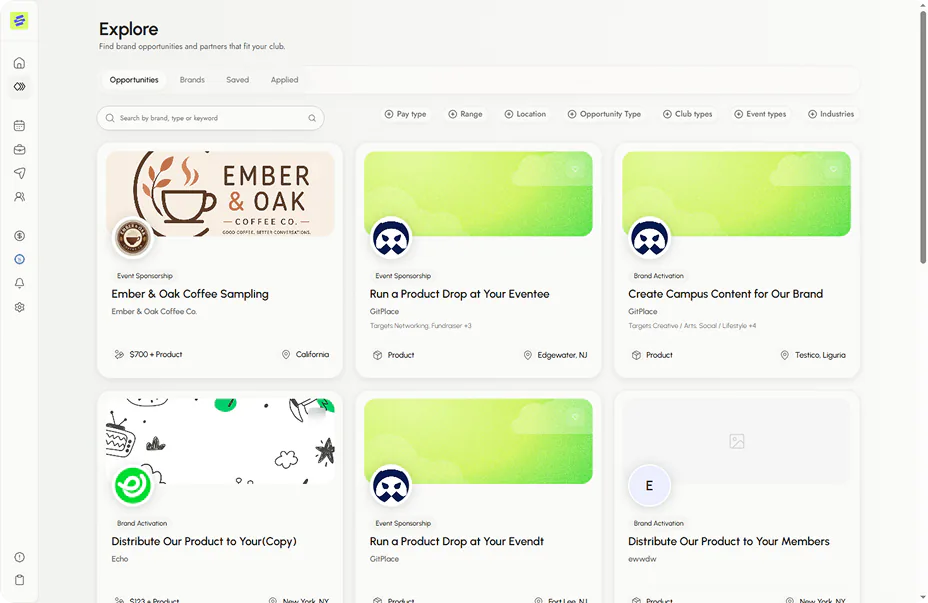Save the 'Run a Product Drop at Your Eventee' card with heart

[575, 170]
